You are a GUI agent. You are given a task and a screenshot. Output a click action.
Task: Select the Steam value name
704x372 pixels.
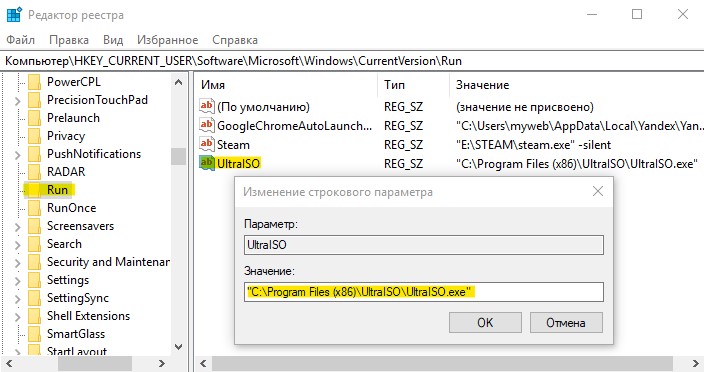point(233,145)
